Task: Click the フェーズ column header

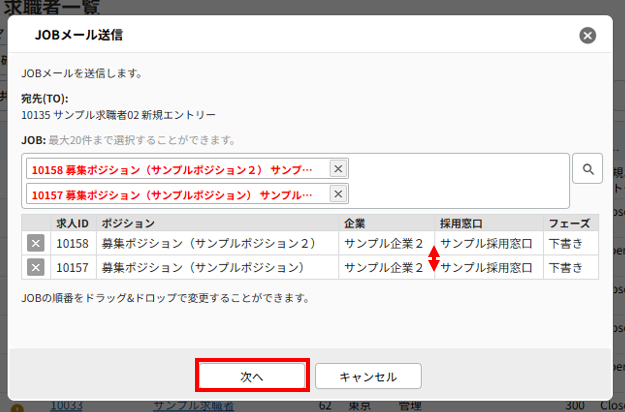Action: (568, 222)
